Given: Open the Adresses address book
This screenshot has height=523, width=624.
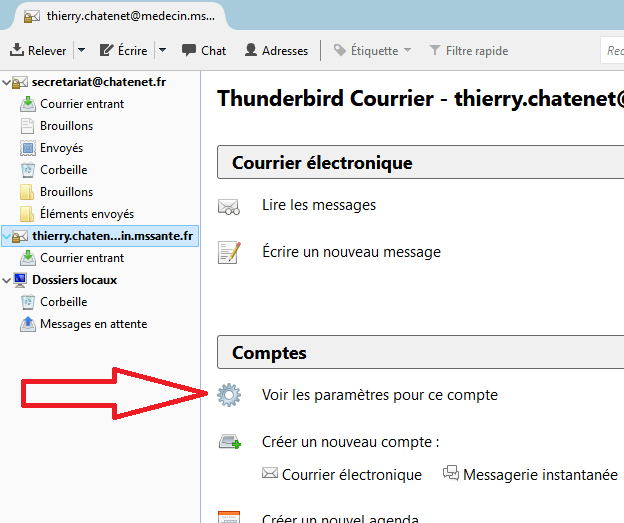Looking at the screenshot, I should 276,51.
